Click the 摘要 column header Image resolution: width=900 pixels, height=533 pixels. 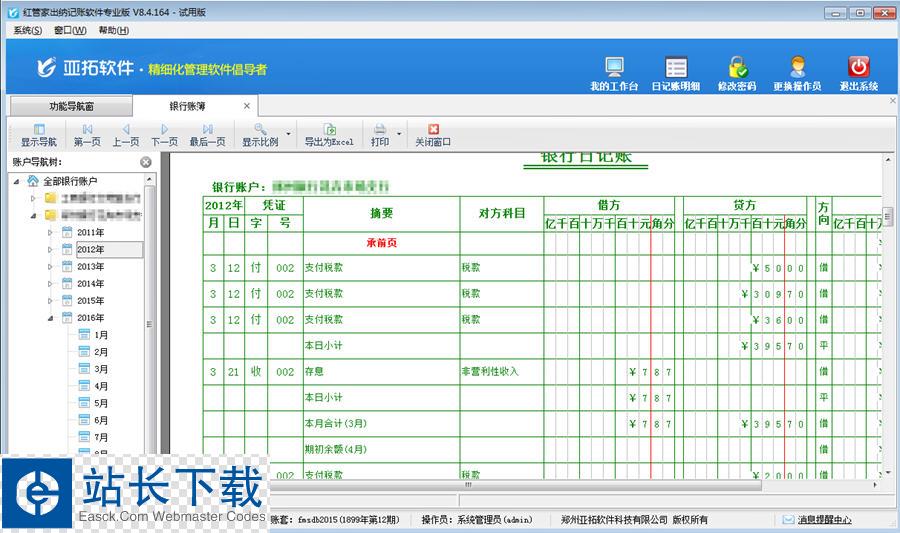pyautogui.click(x=382, y=213)
